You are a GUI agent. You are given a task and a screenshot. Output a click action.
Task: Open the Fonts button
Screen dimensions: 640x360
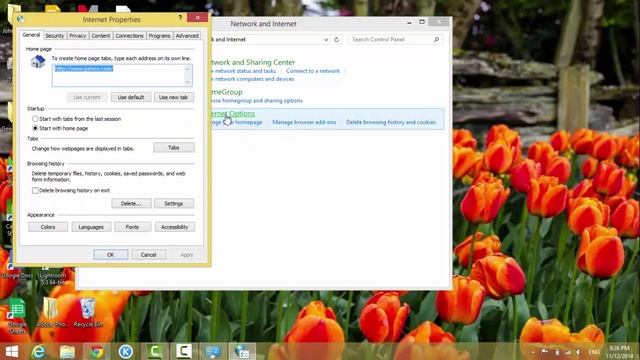[x=132, y=227]
